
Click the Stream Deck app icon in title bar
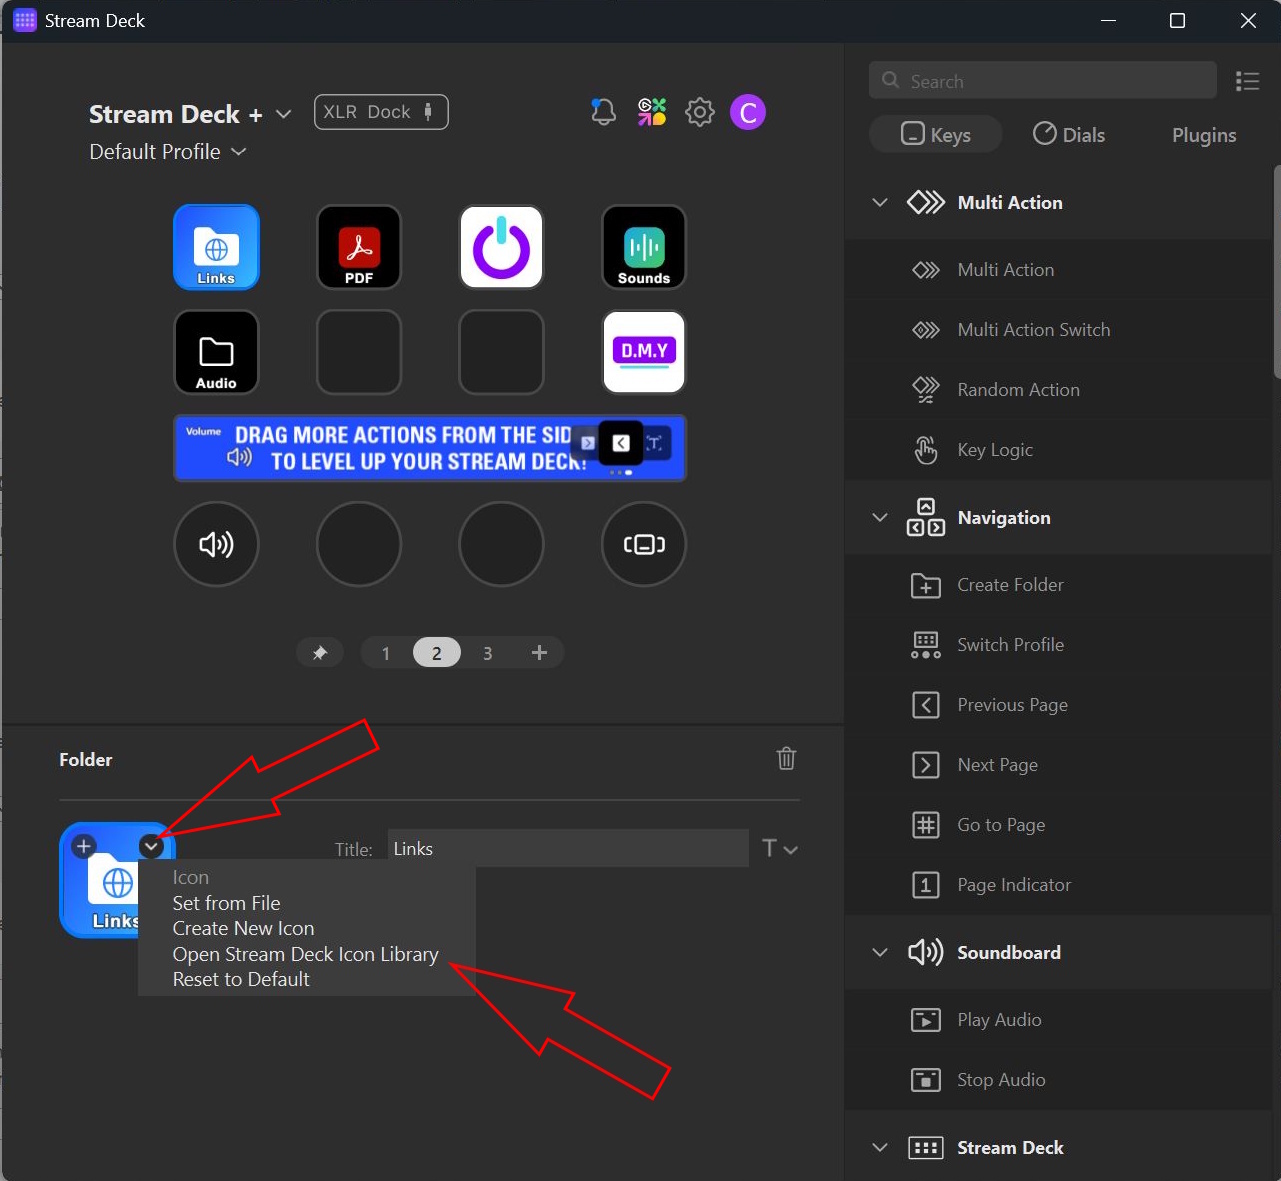click(25, 21)
